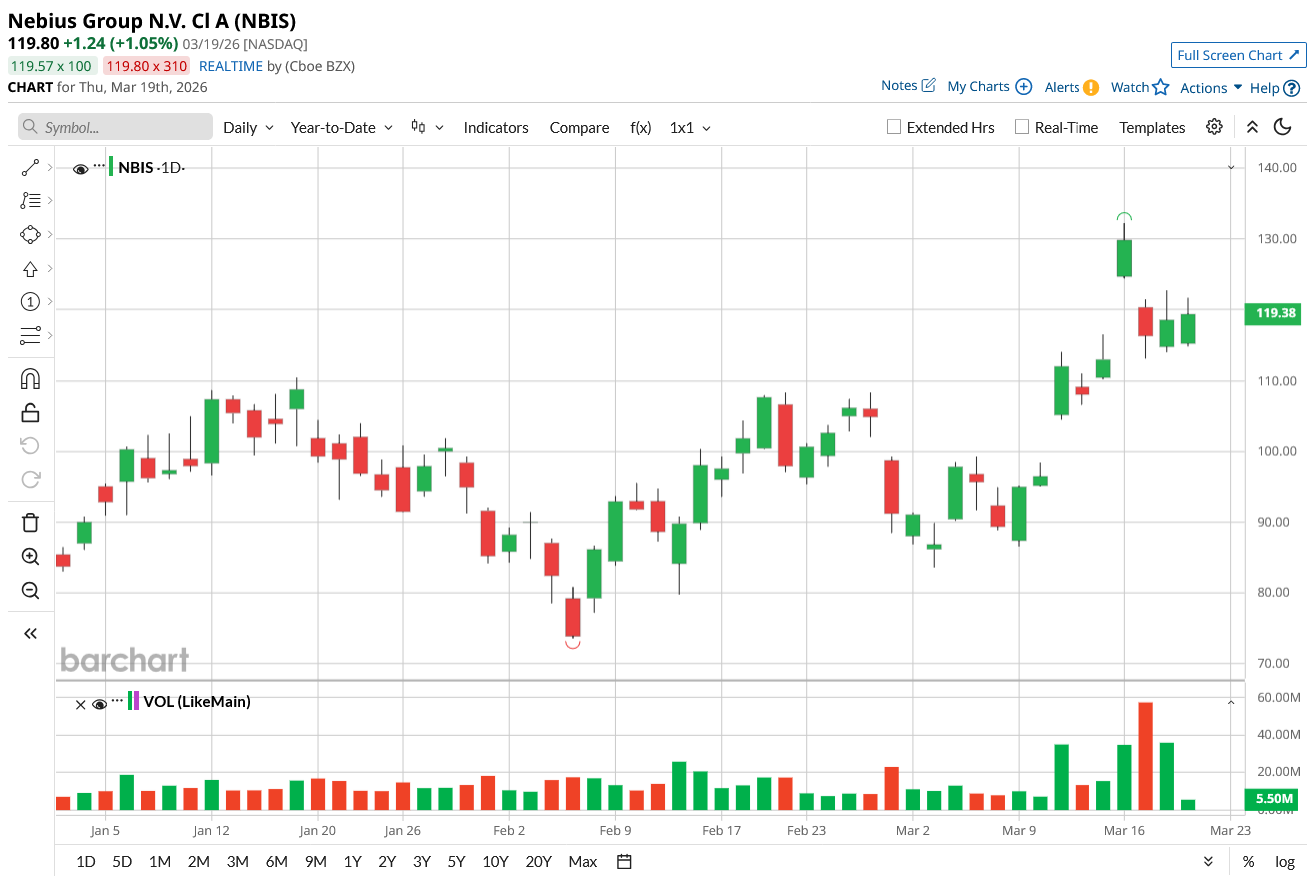This screenshot has height=876, width=1308.
Task: Open the Indicators menu
Action: point(496,127)
